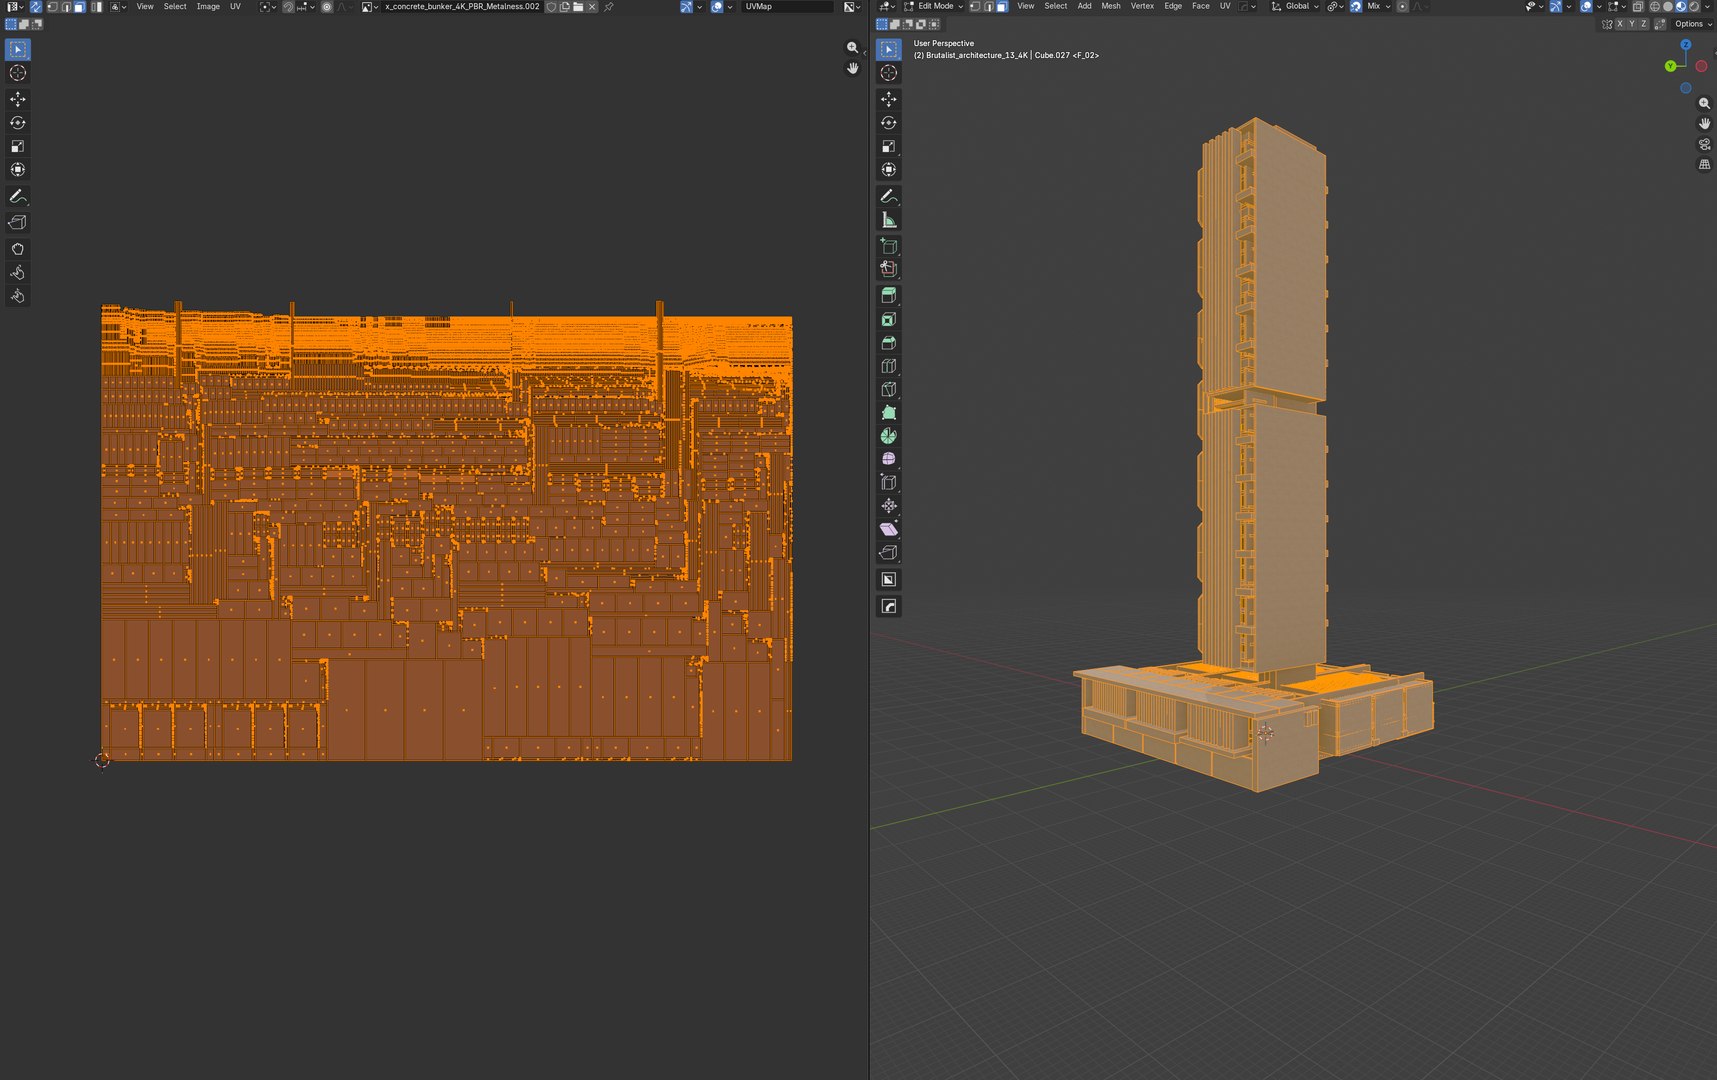
Task: Click image name x_concrete_bunker_4K_PBR_Metalness.002
Action: tap(462, 7)
